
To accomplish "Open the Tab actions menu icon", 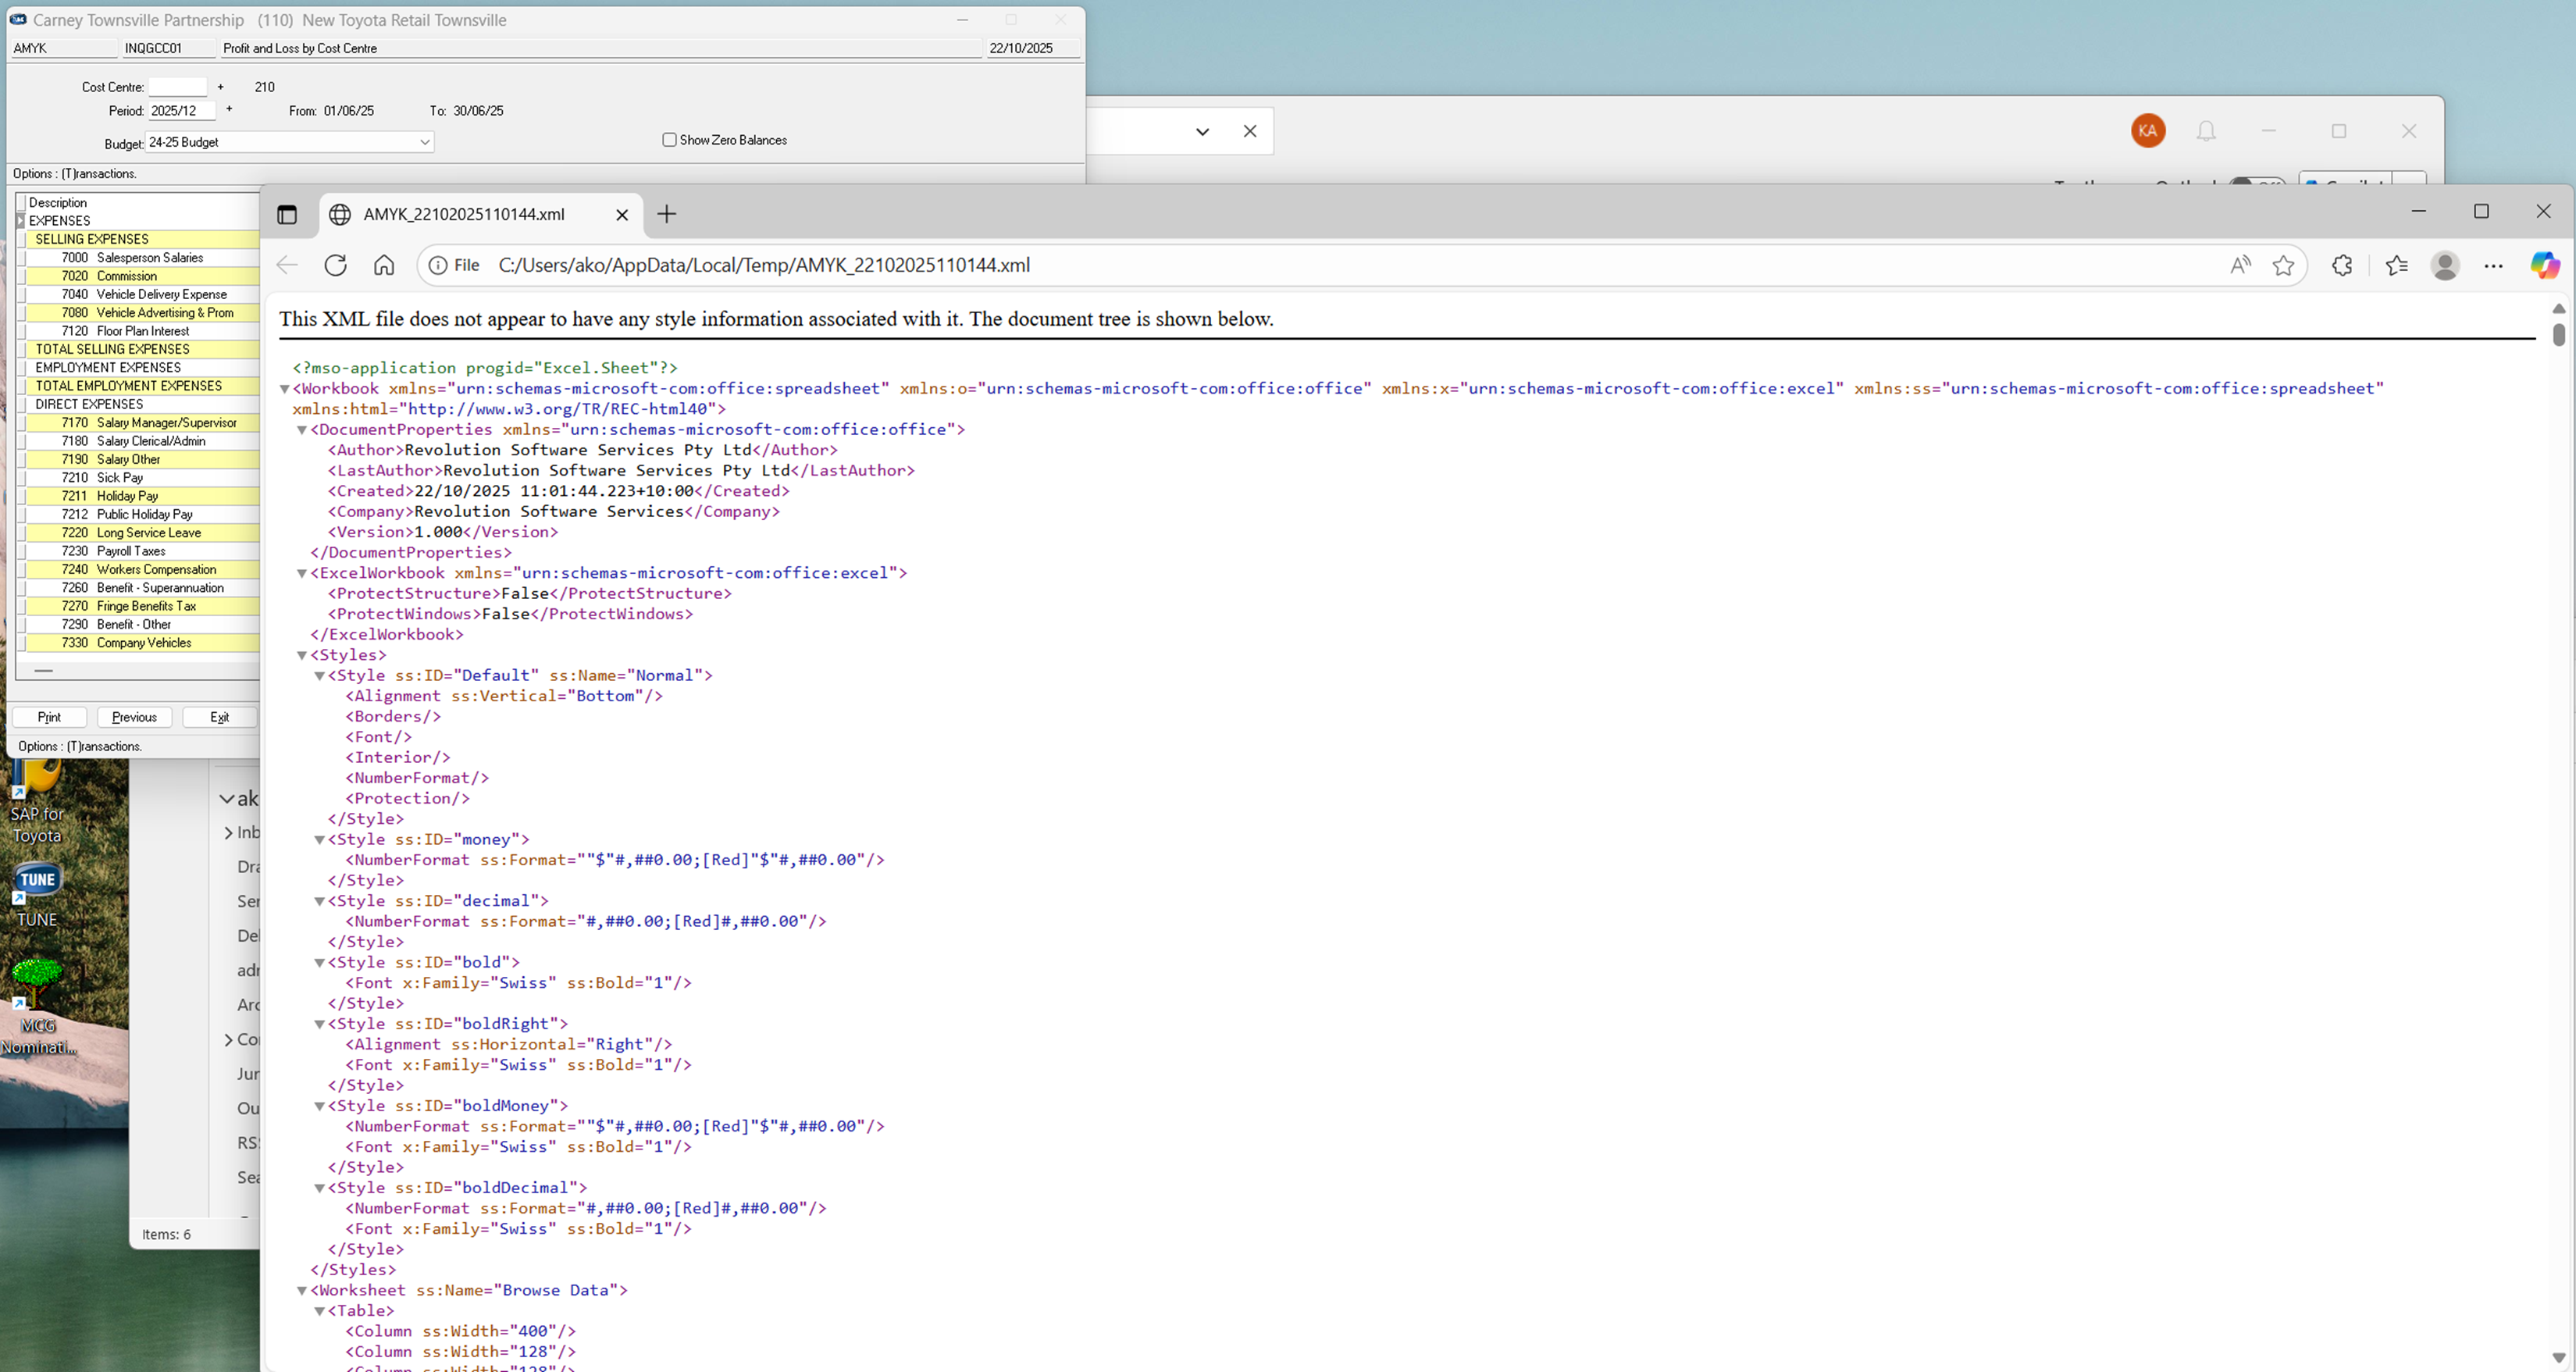I will click(287, 214).
